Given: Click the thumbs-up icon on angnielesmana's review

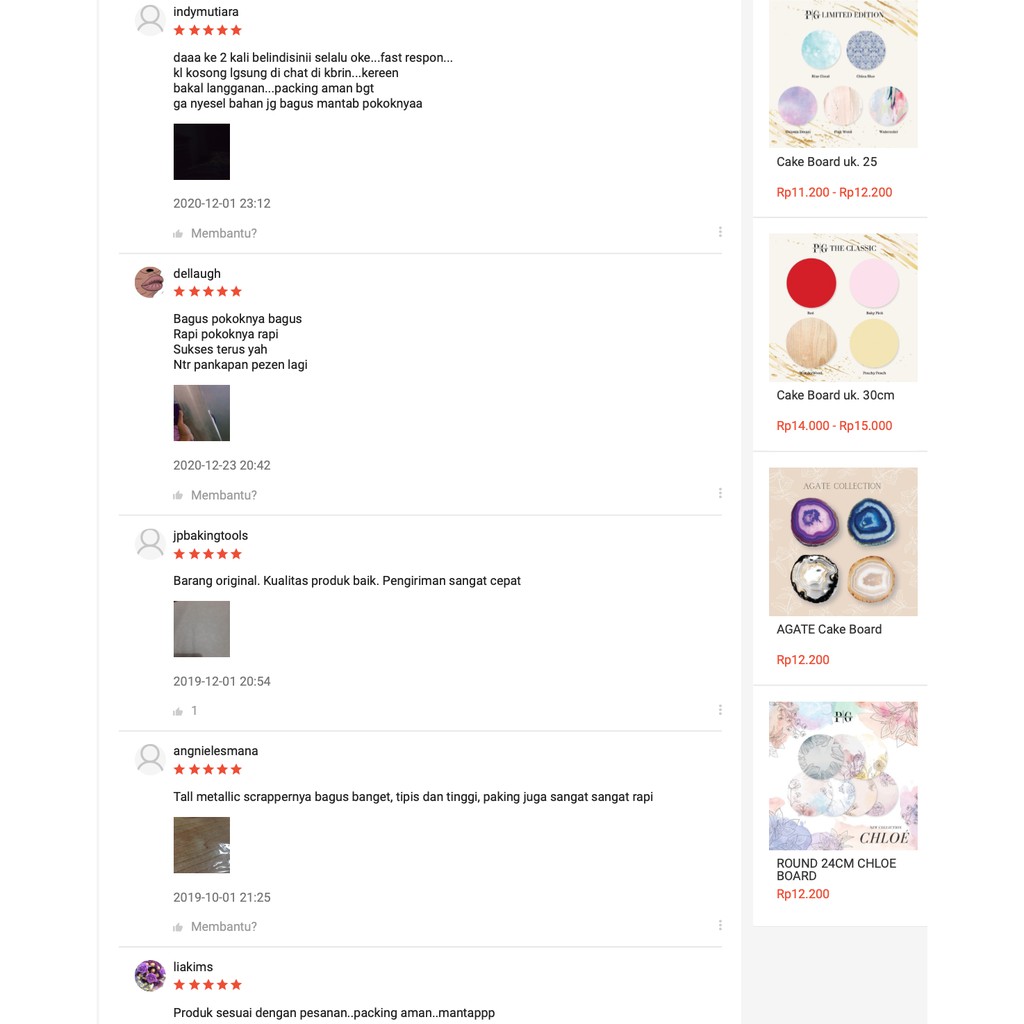Looking at the screenshot, I should click(x=178, y=928).
